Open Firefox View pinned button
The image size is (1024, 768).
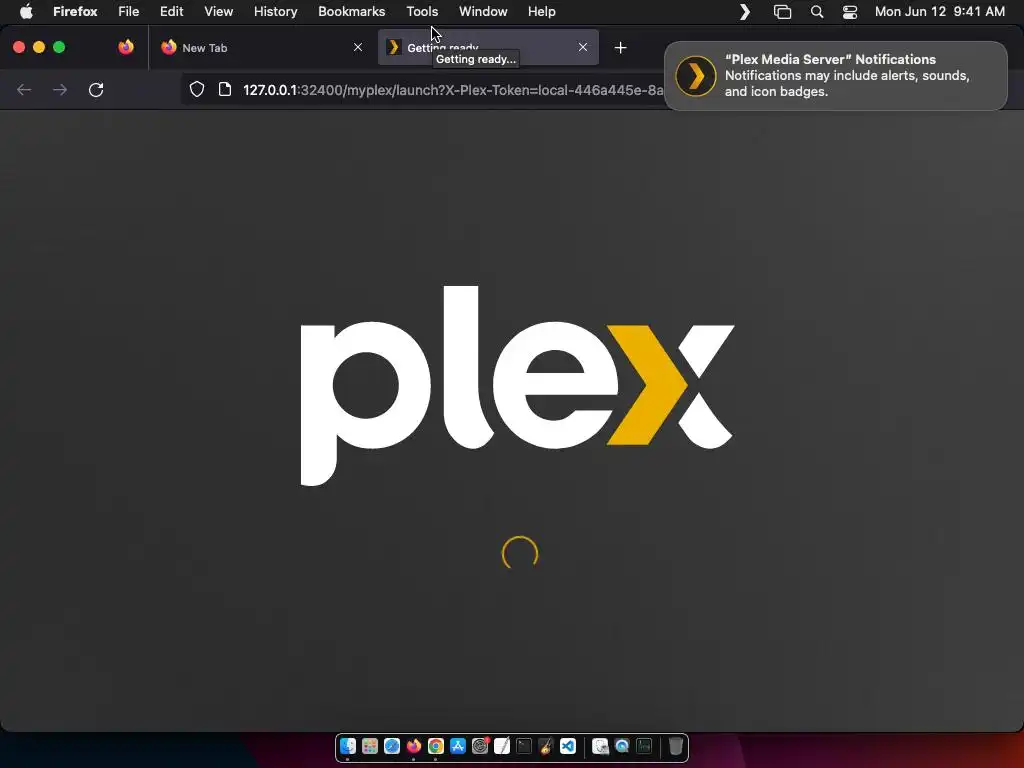tap(126, 47)
